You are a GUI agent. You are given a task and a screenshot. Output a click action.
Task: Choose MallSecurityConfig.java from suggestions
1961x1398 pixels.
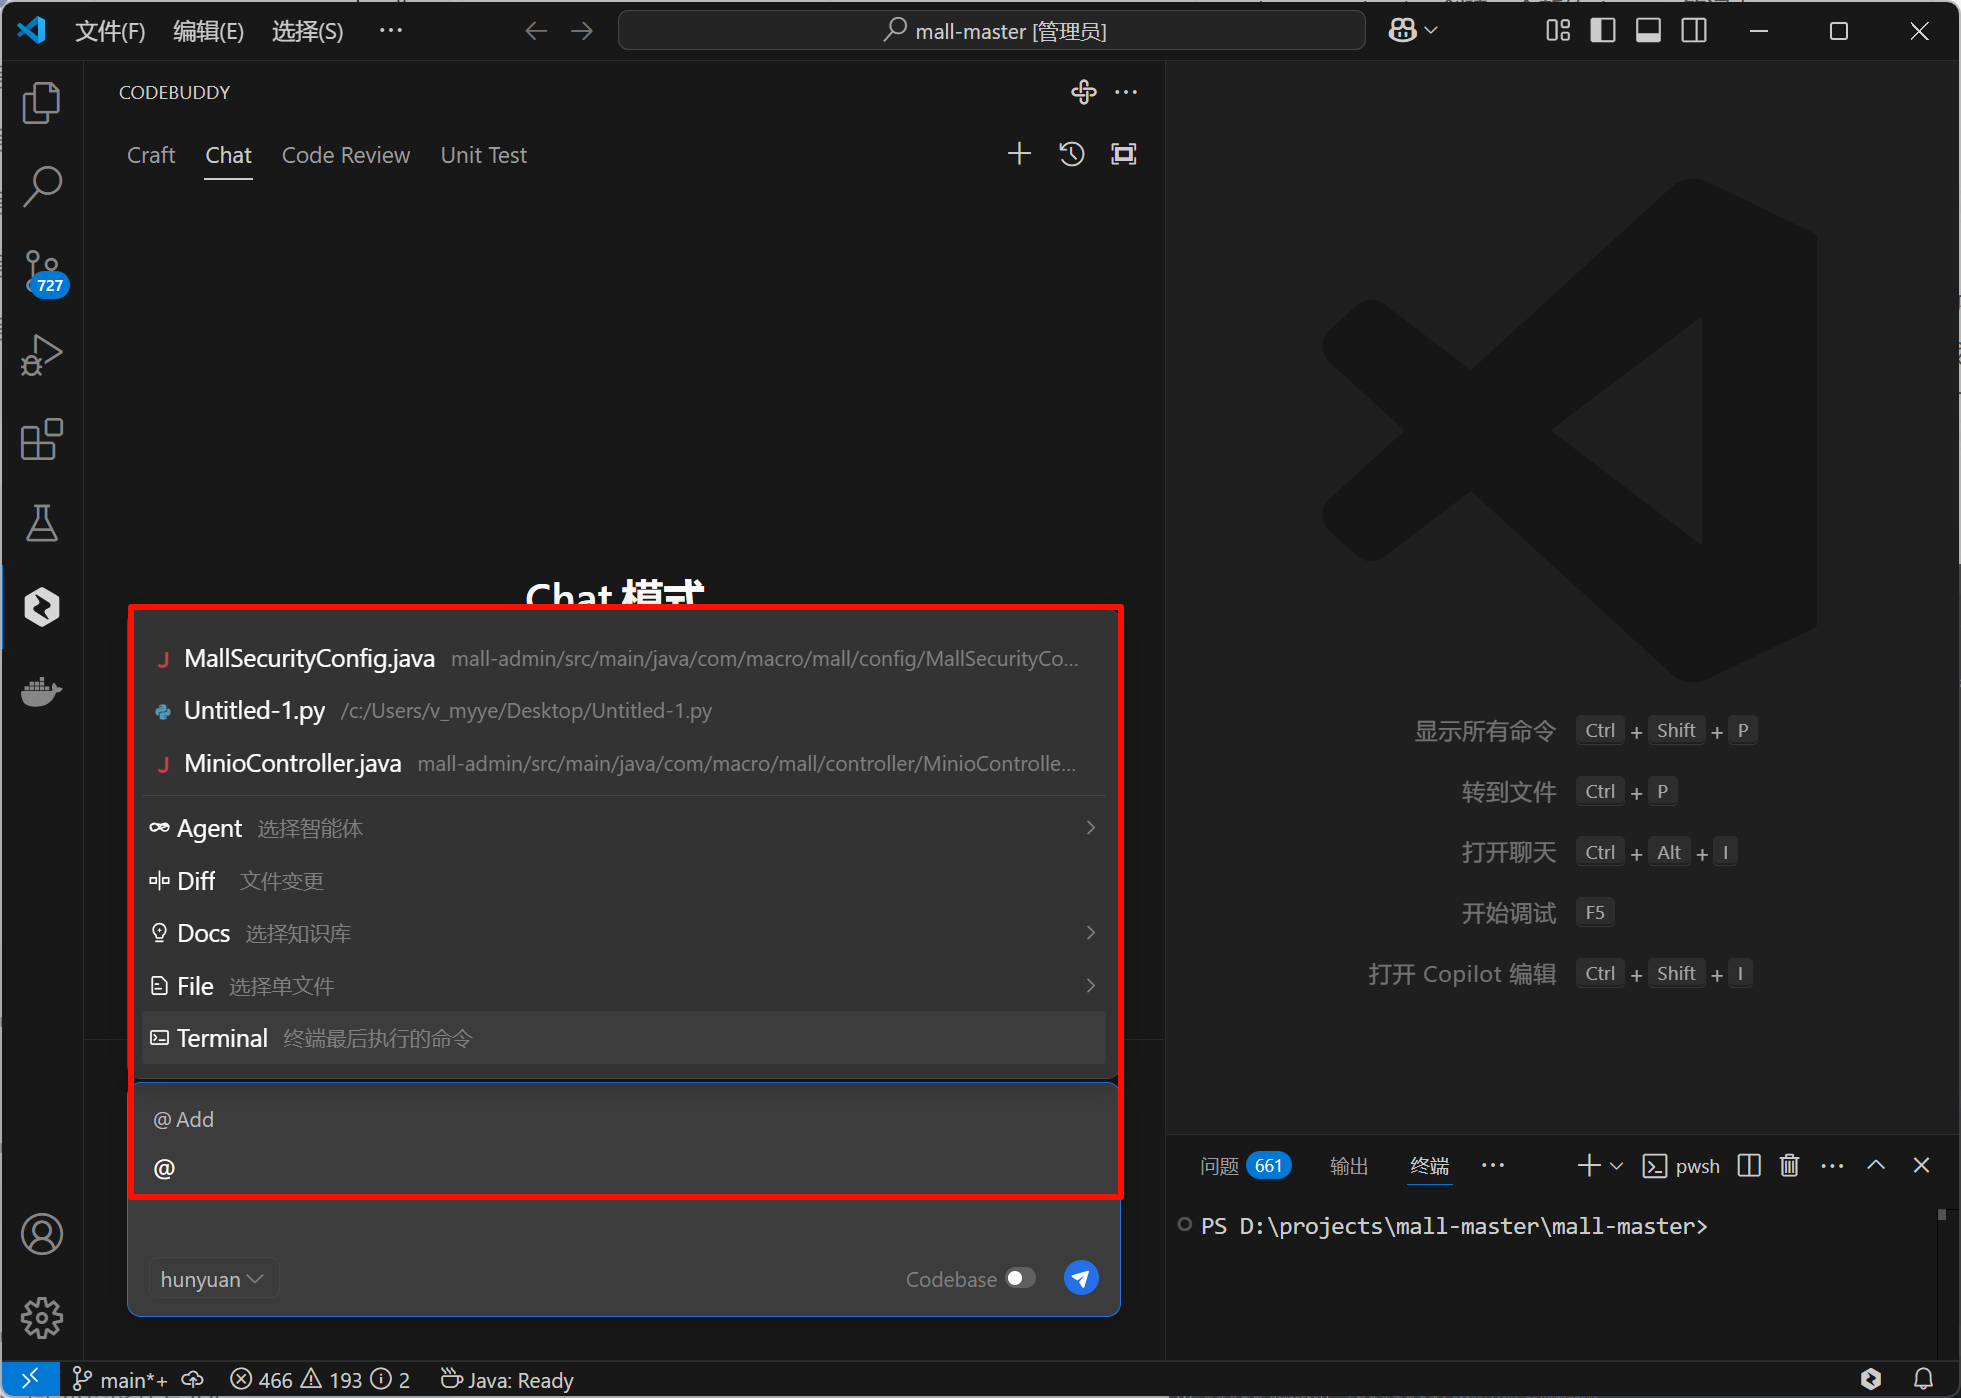(x=624, y=658)
